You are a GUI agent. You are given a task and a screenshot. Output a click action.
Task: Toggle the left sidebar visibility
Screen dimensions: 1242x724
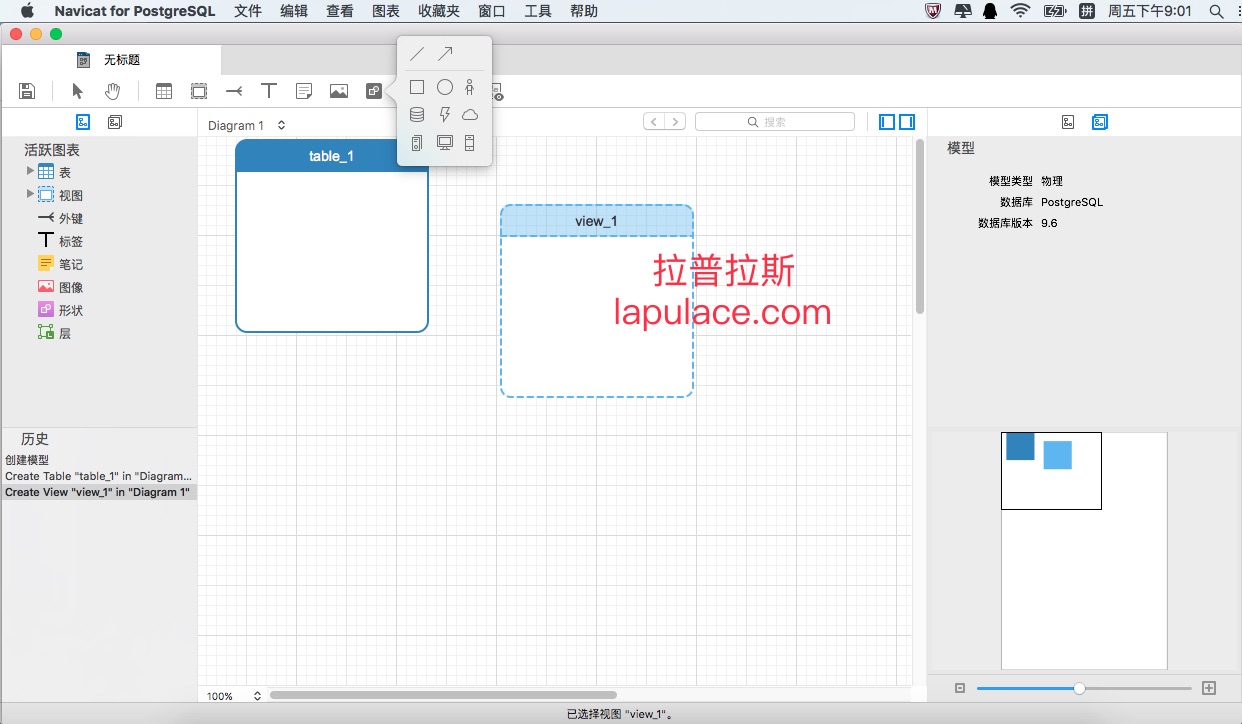(x=887, y=122)
